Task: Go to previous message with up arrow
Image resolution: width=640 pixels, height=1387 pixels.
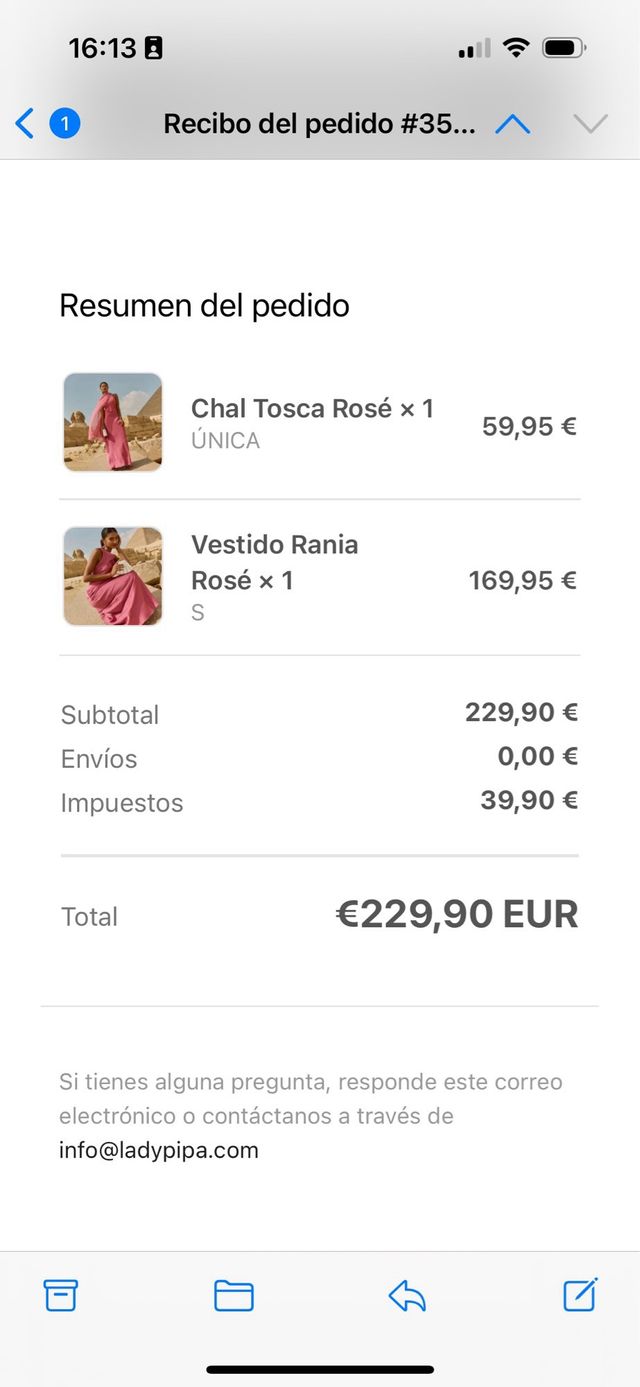Action: [x=513, y=124]
